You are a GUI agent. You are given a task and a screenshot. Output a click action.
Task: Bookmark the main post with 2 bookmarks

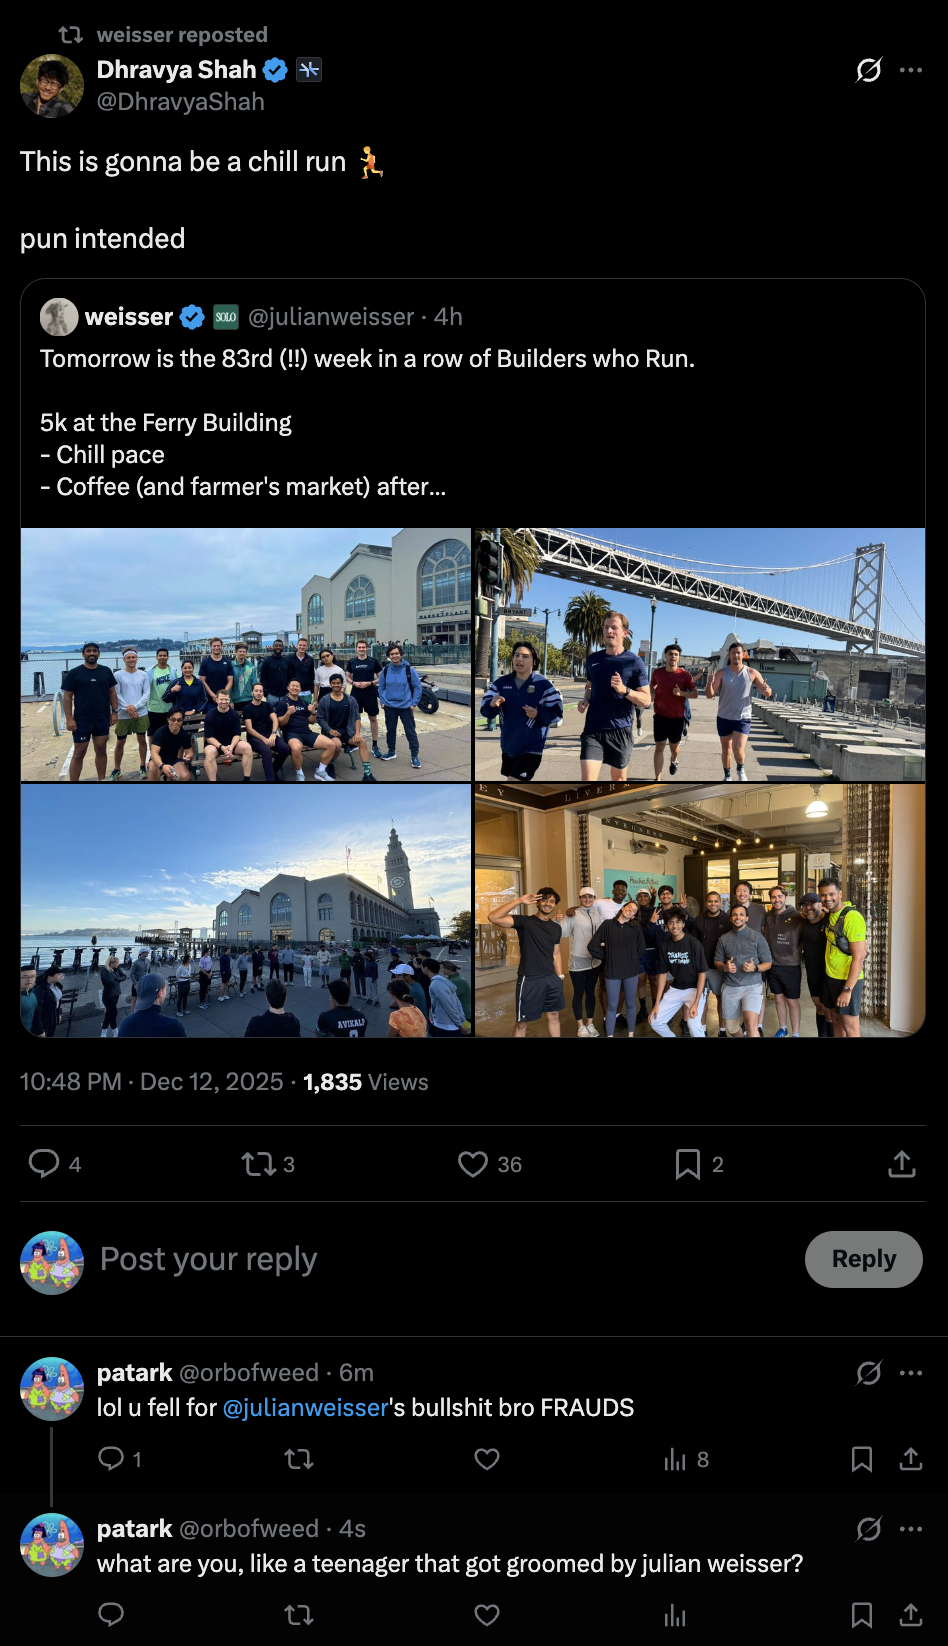pos(688,1163)
